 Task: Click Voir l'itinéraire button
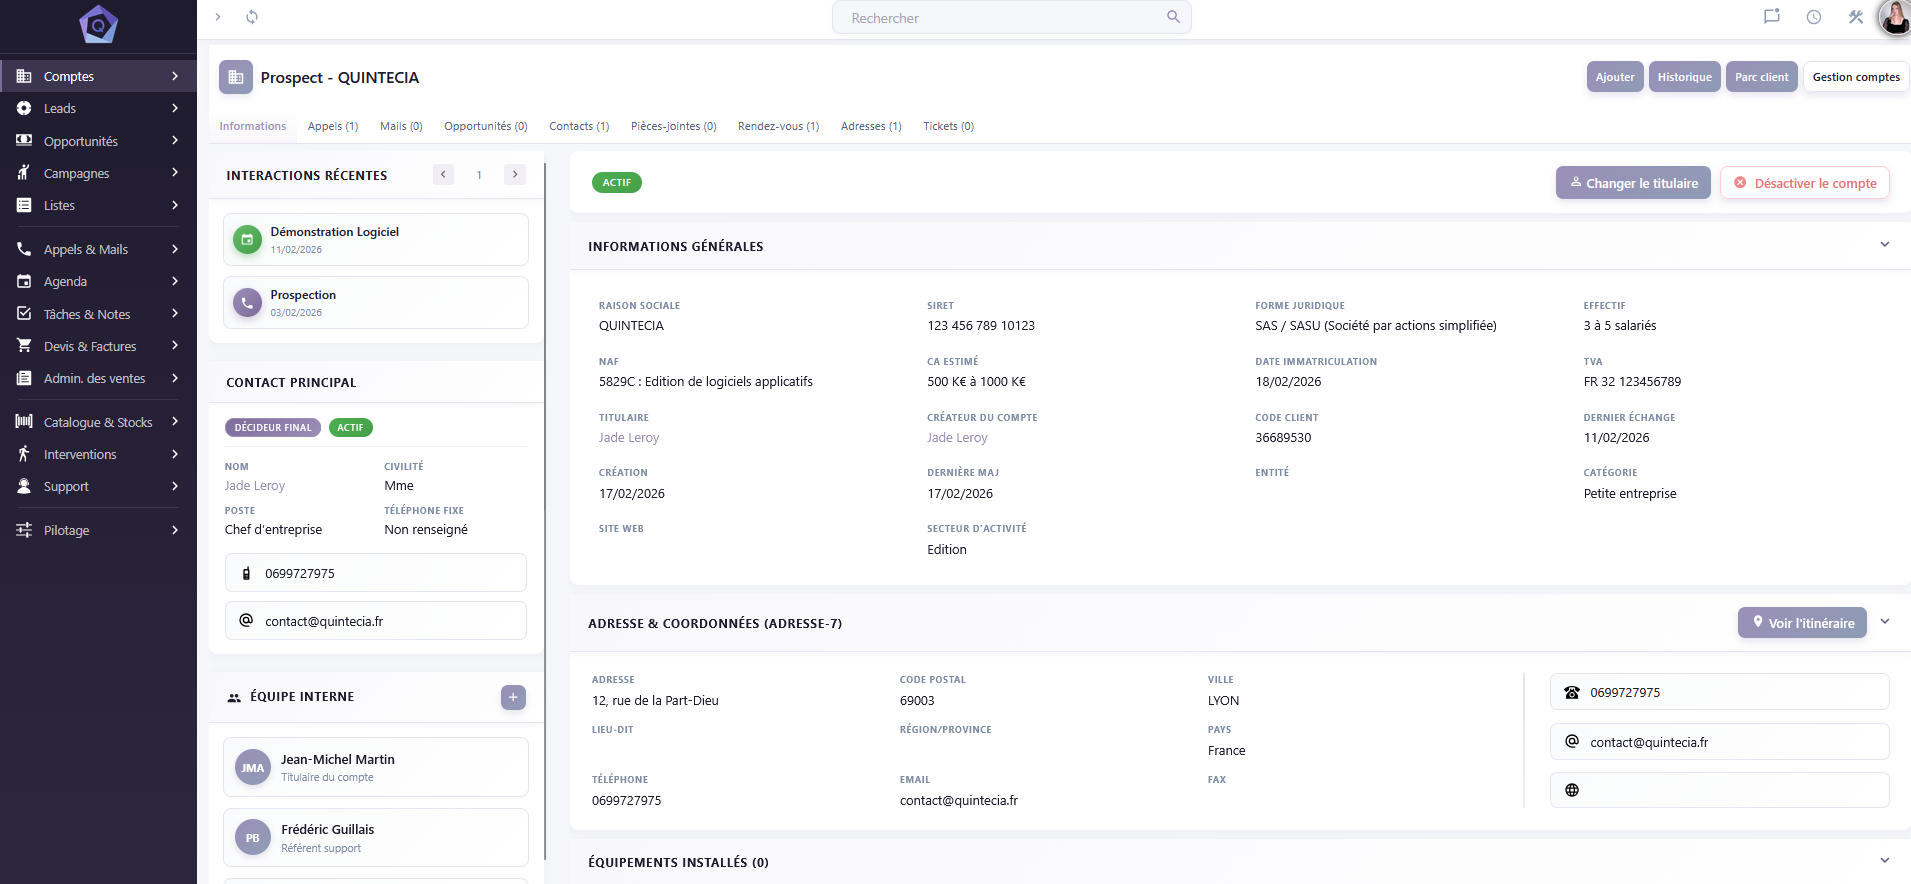pyautogui.click(x=1802, y=623)
